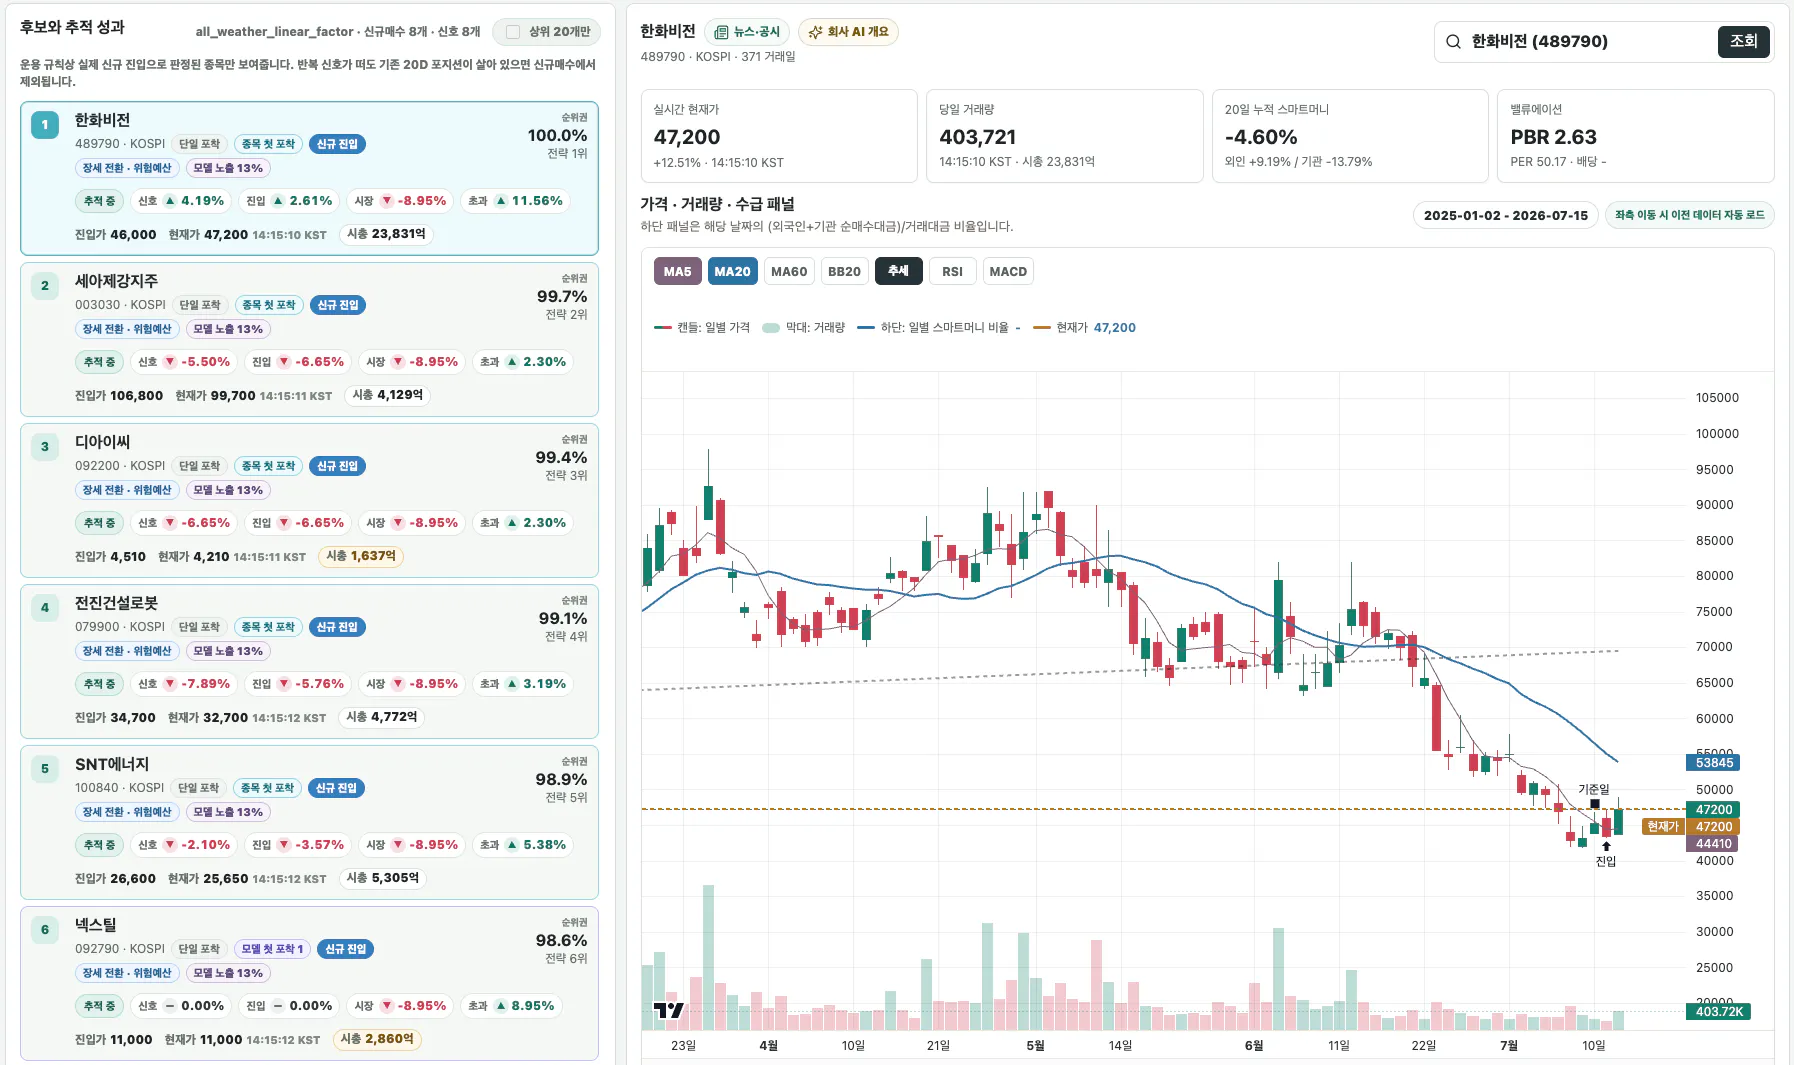Image resolution: width=1794 pixels, height=1065 pixels.
Task: Open the date range 2025-01-02 - 2026-07-15 selector
Action: click(x=1505, y=215)
